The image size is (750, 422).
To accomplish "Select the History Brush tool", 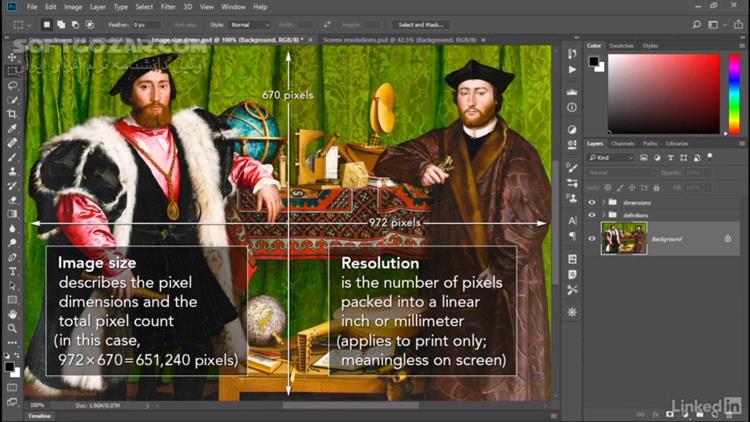I will tap(12, 186).
